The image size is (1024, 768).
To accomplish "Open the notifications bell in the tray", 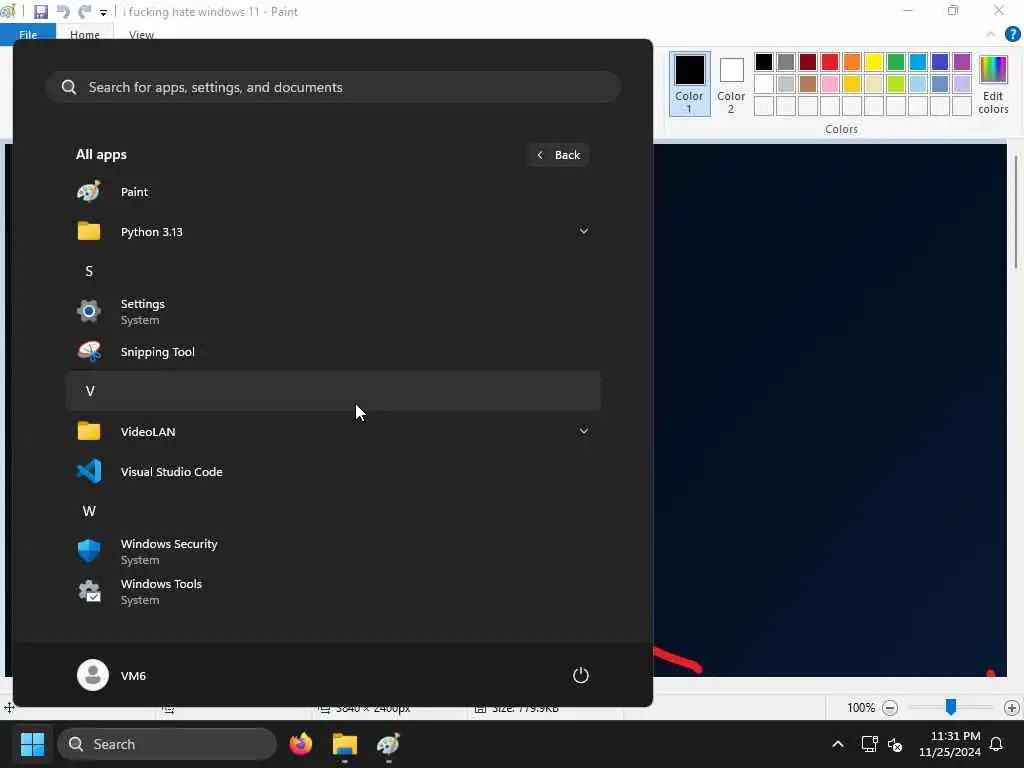I will (996, 744).
